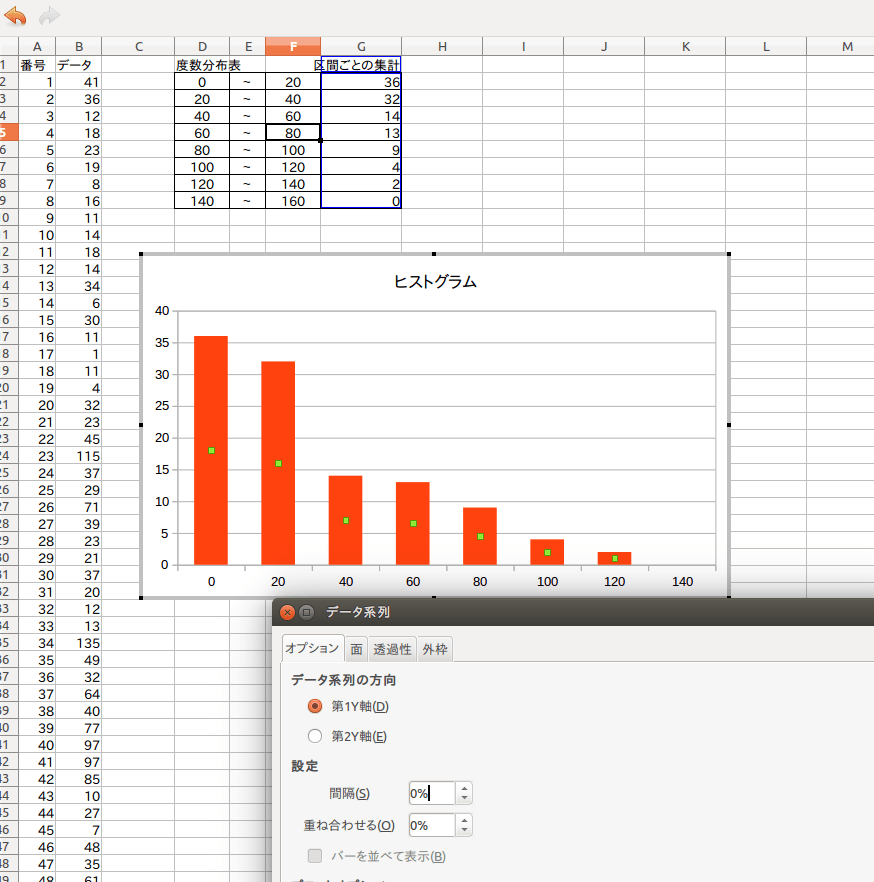The image size is (874, 882).
Task: Click inside the 間隔 input field
Action: coord(431,794)
